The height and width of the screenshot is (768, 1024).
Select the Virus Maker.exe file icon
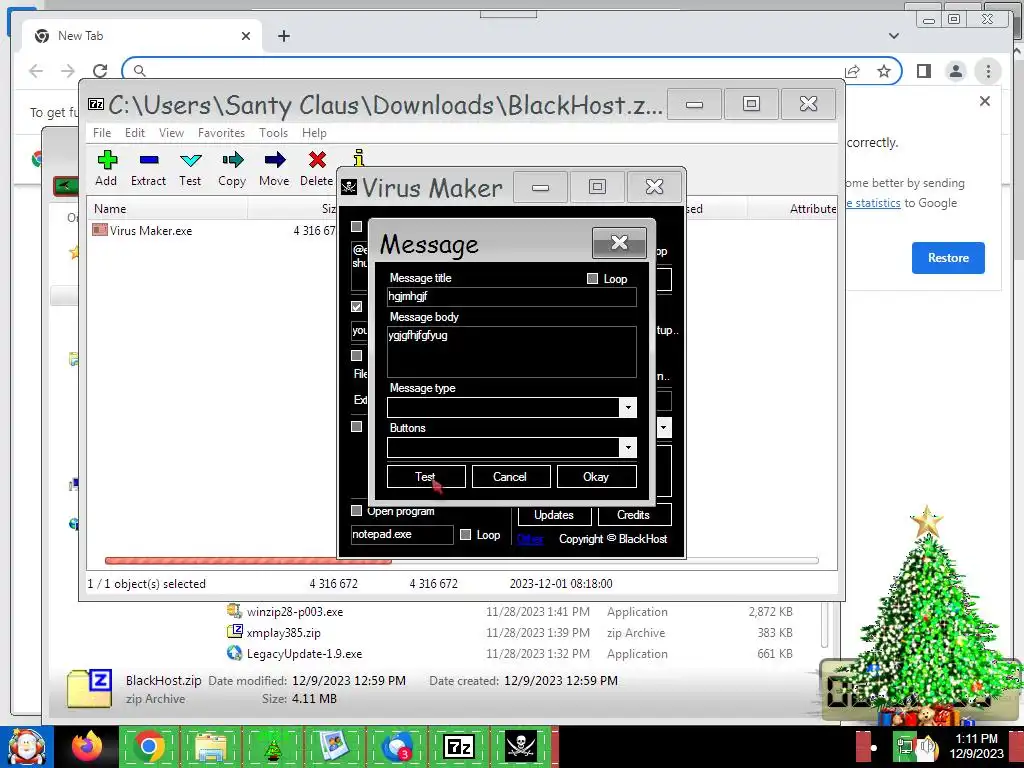pyautogui.click(x=99, y=230)
